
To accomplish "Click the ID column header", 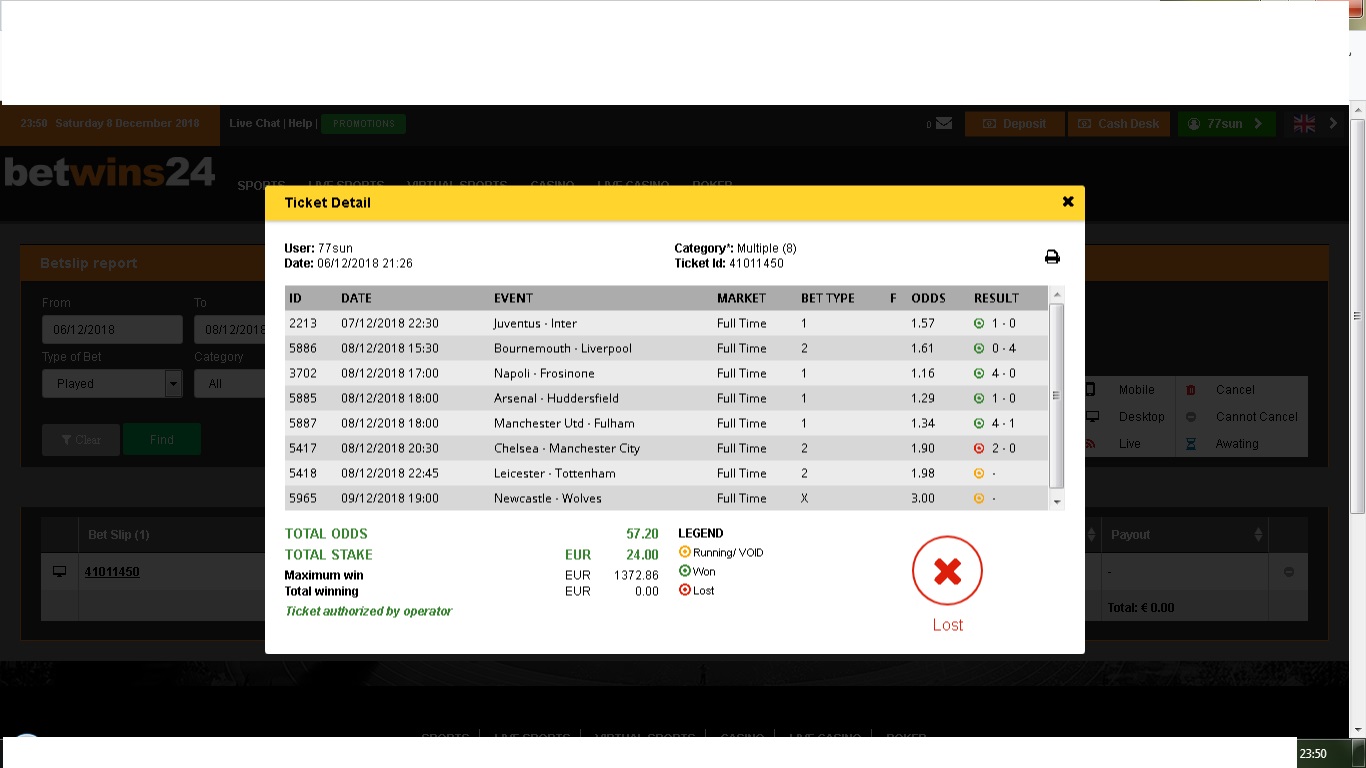I will 295,298.
